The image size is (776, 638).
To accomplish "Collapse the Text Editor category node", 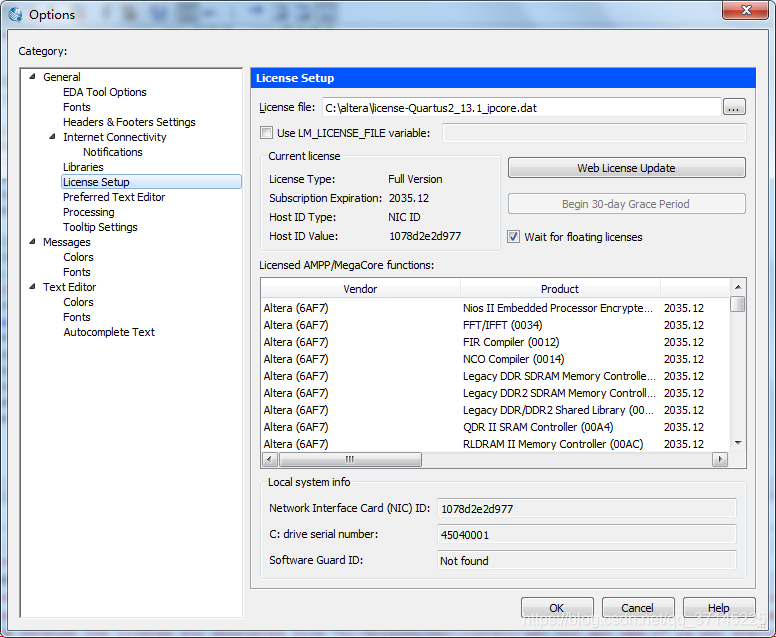I will coord(33,286).
